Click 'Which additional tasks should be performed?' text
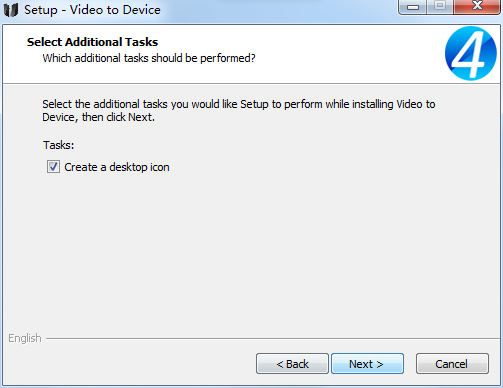Screen dimensions: 503x388 pos(149,58)
